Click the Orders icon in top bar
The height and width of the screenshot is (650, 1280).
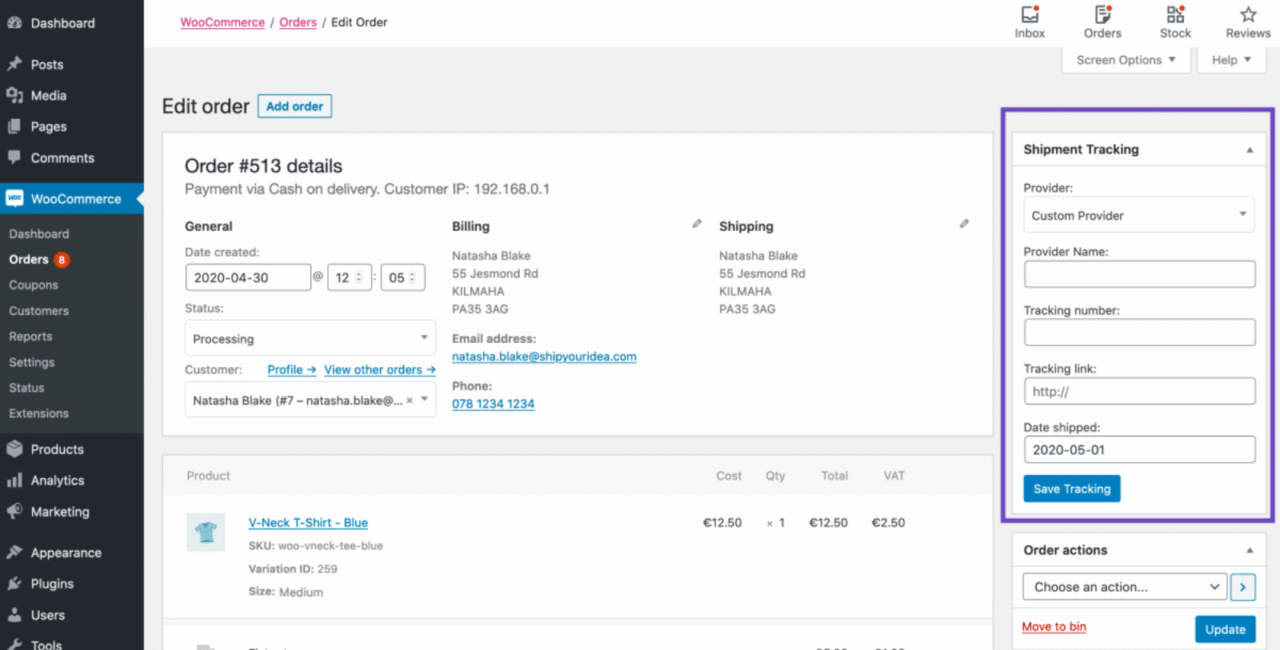tap(1102, 16)
